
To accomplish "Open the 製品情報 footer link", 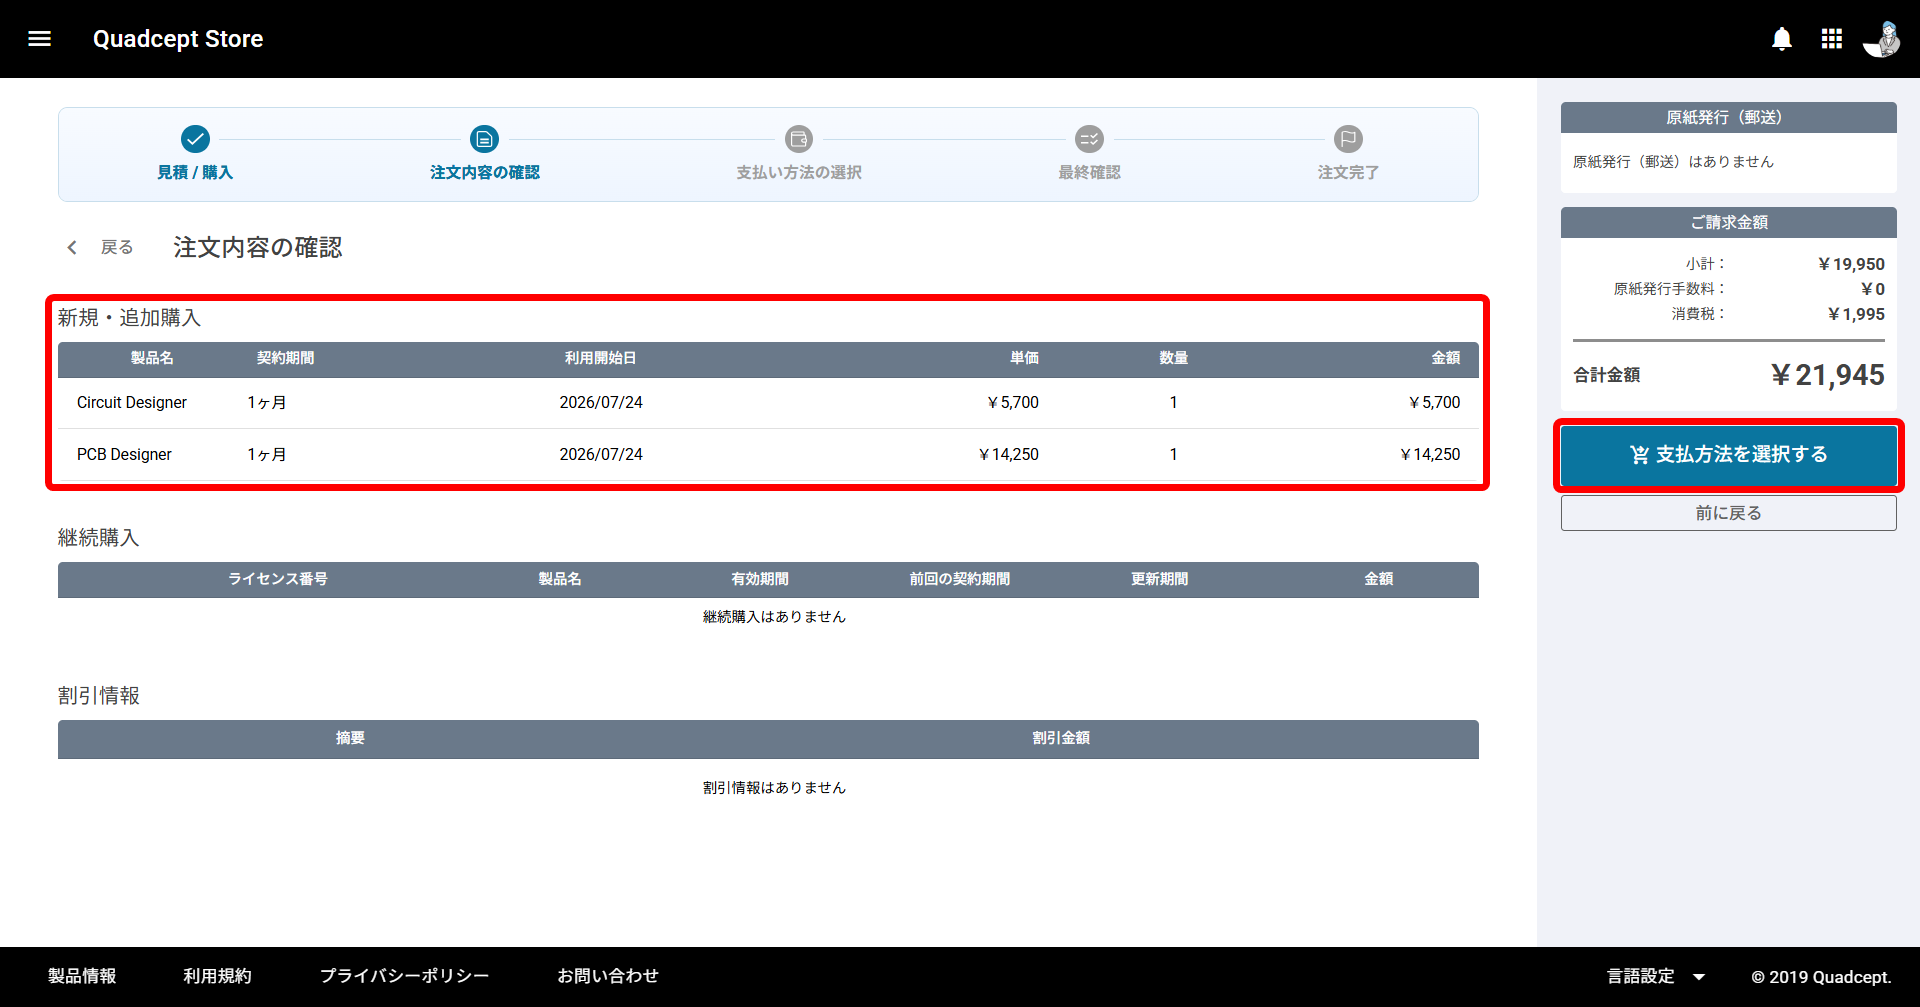I will pyautogui.click(x=82, y=976).
